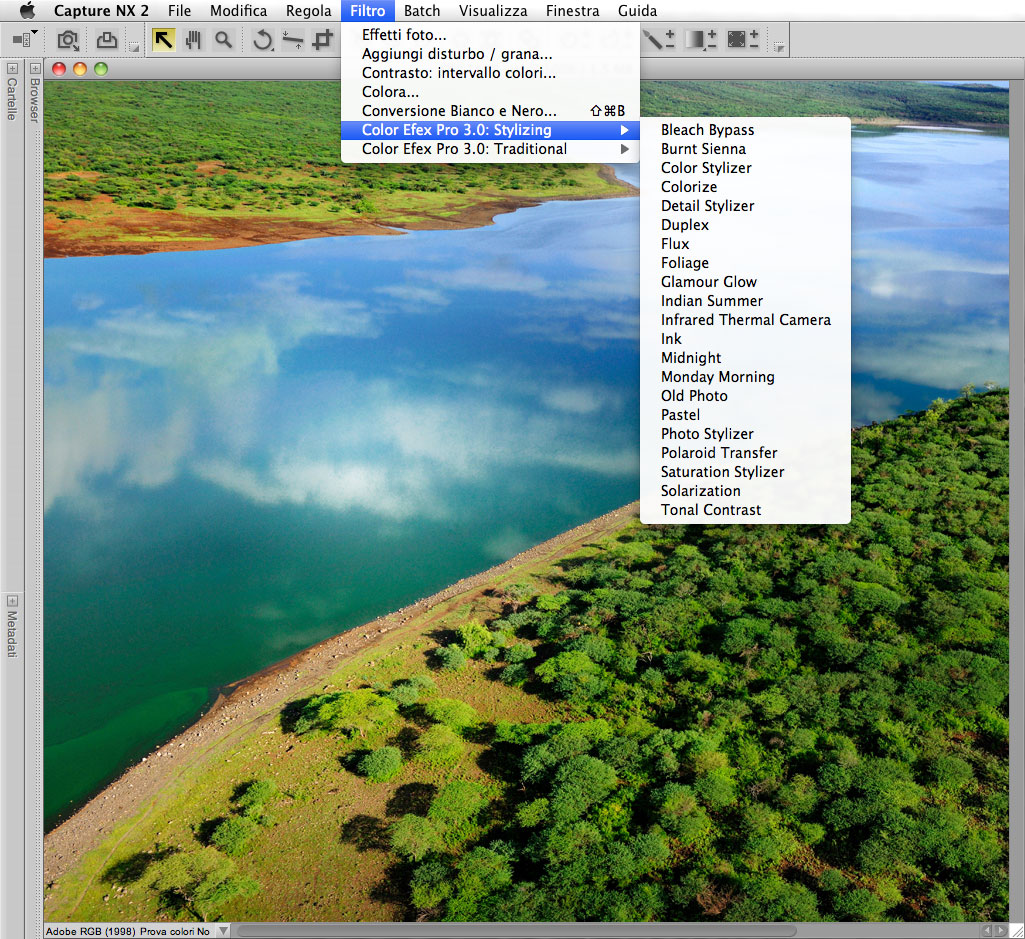The height and width of the screenshot is (939, 1025).
Task: Click the Filtro menu
Action: click(367, 11)
